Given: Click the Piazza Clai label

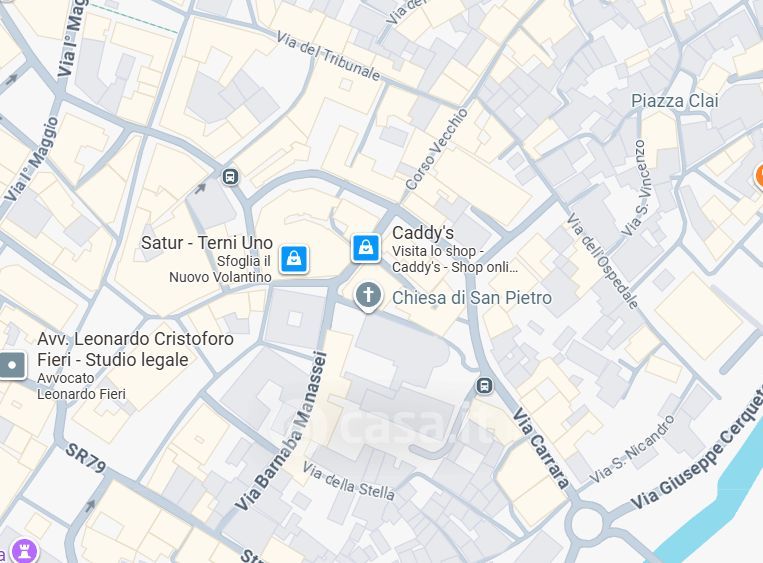Looking at the screenshot, I should 674,101.
